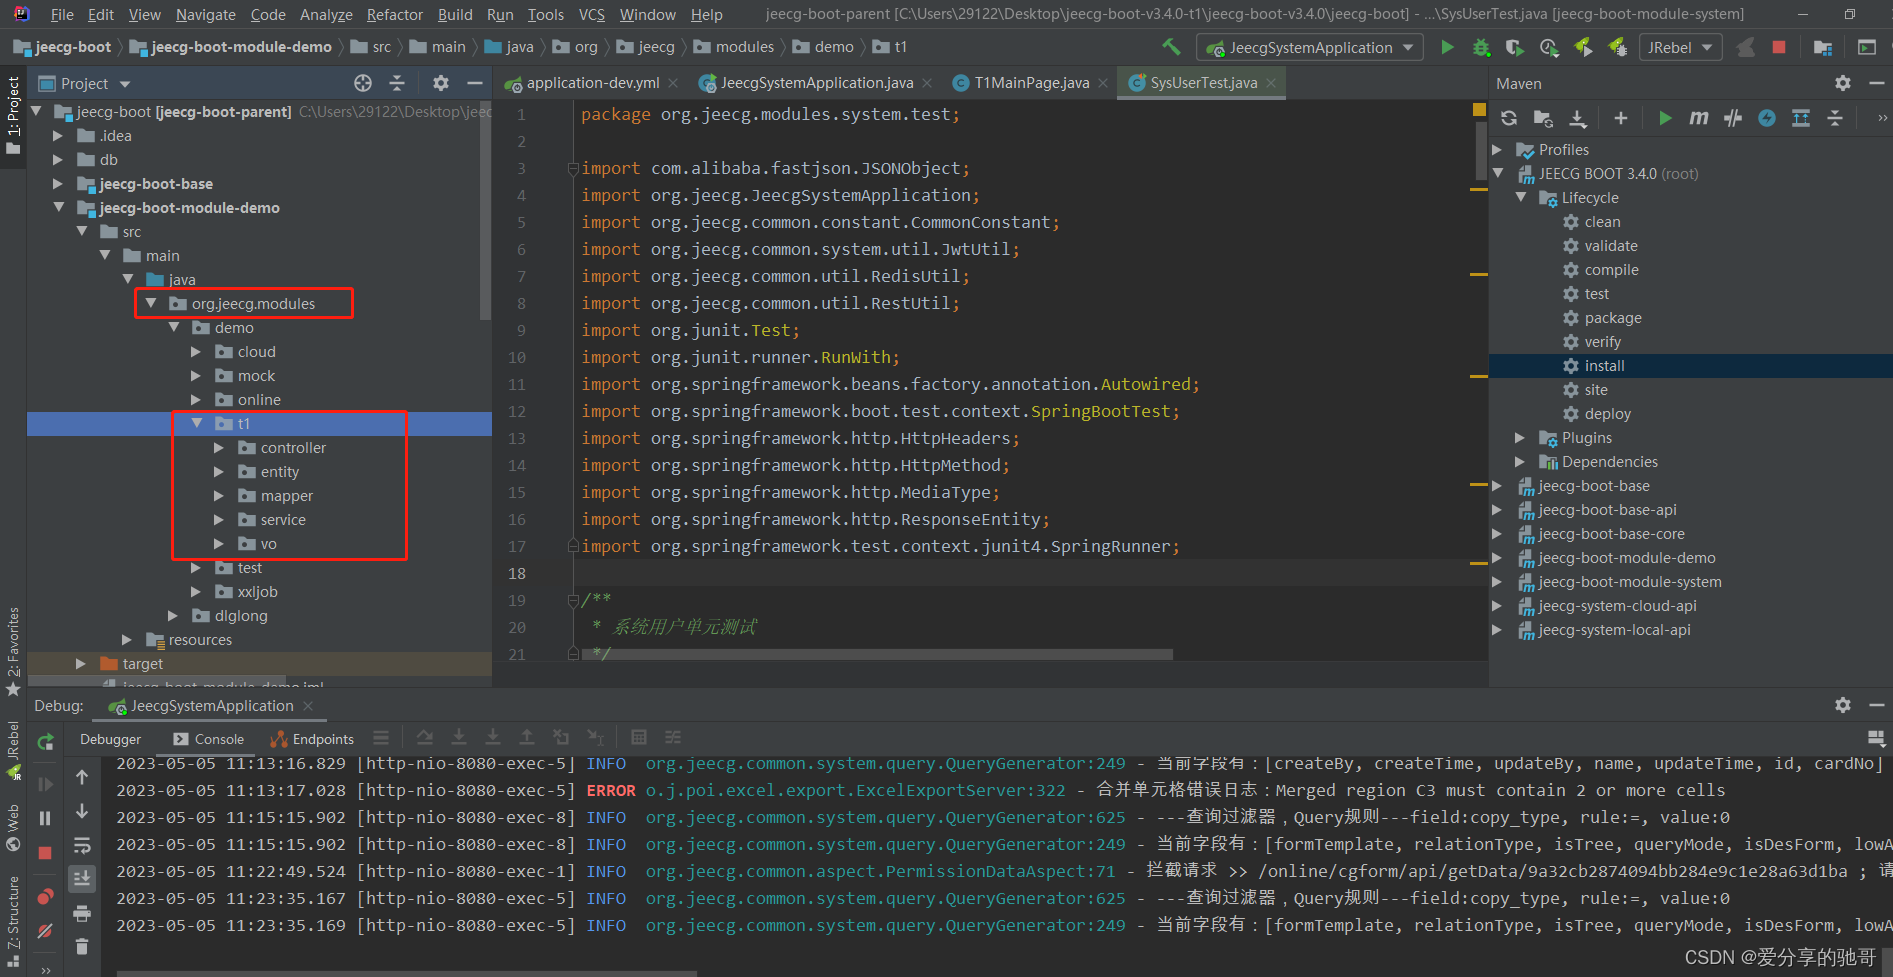Open Project panel options gear
Image resolution: width=1893 pixels, height=977 pixels.
441,83
